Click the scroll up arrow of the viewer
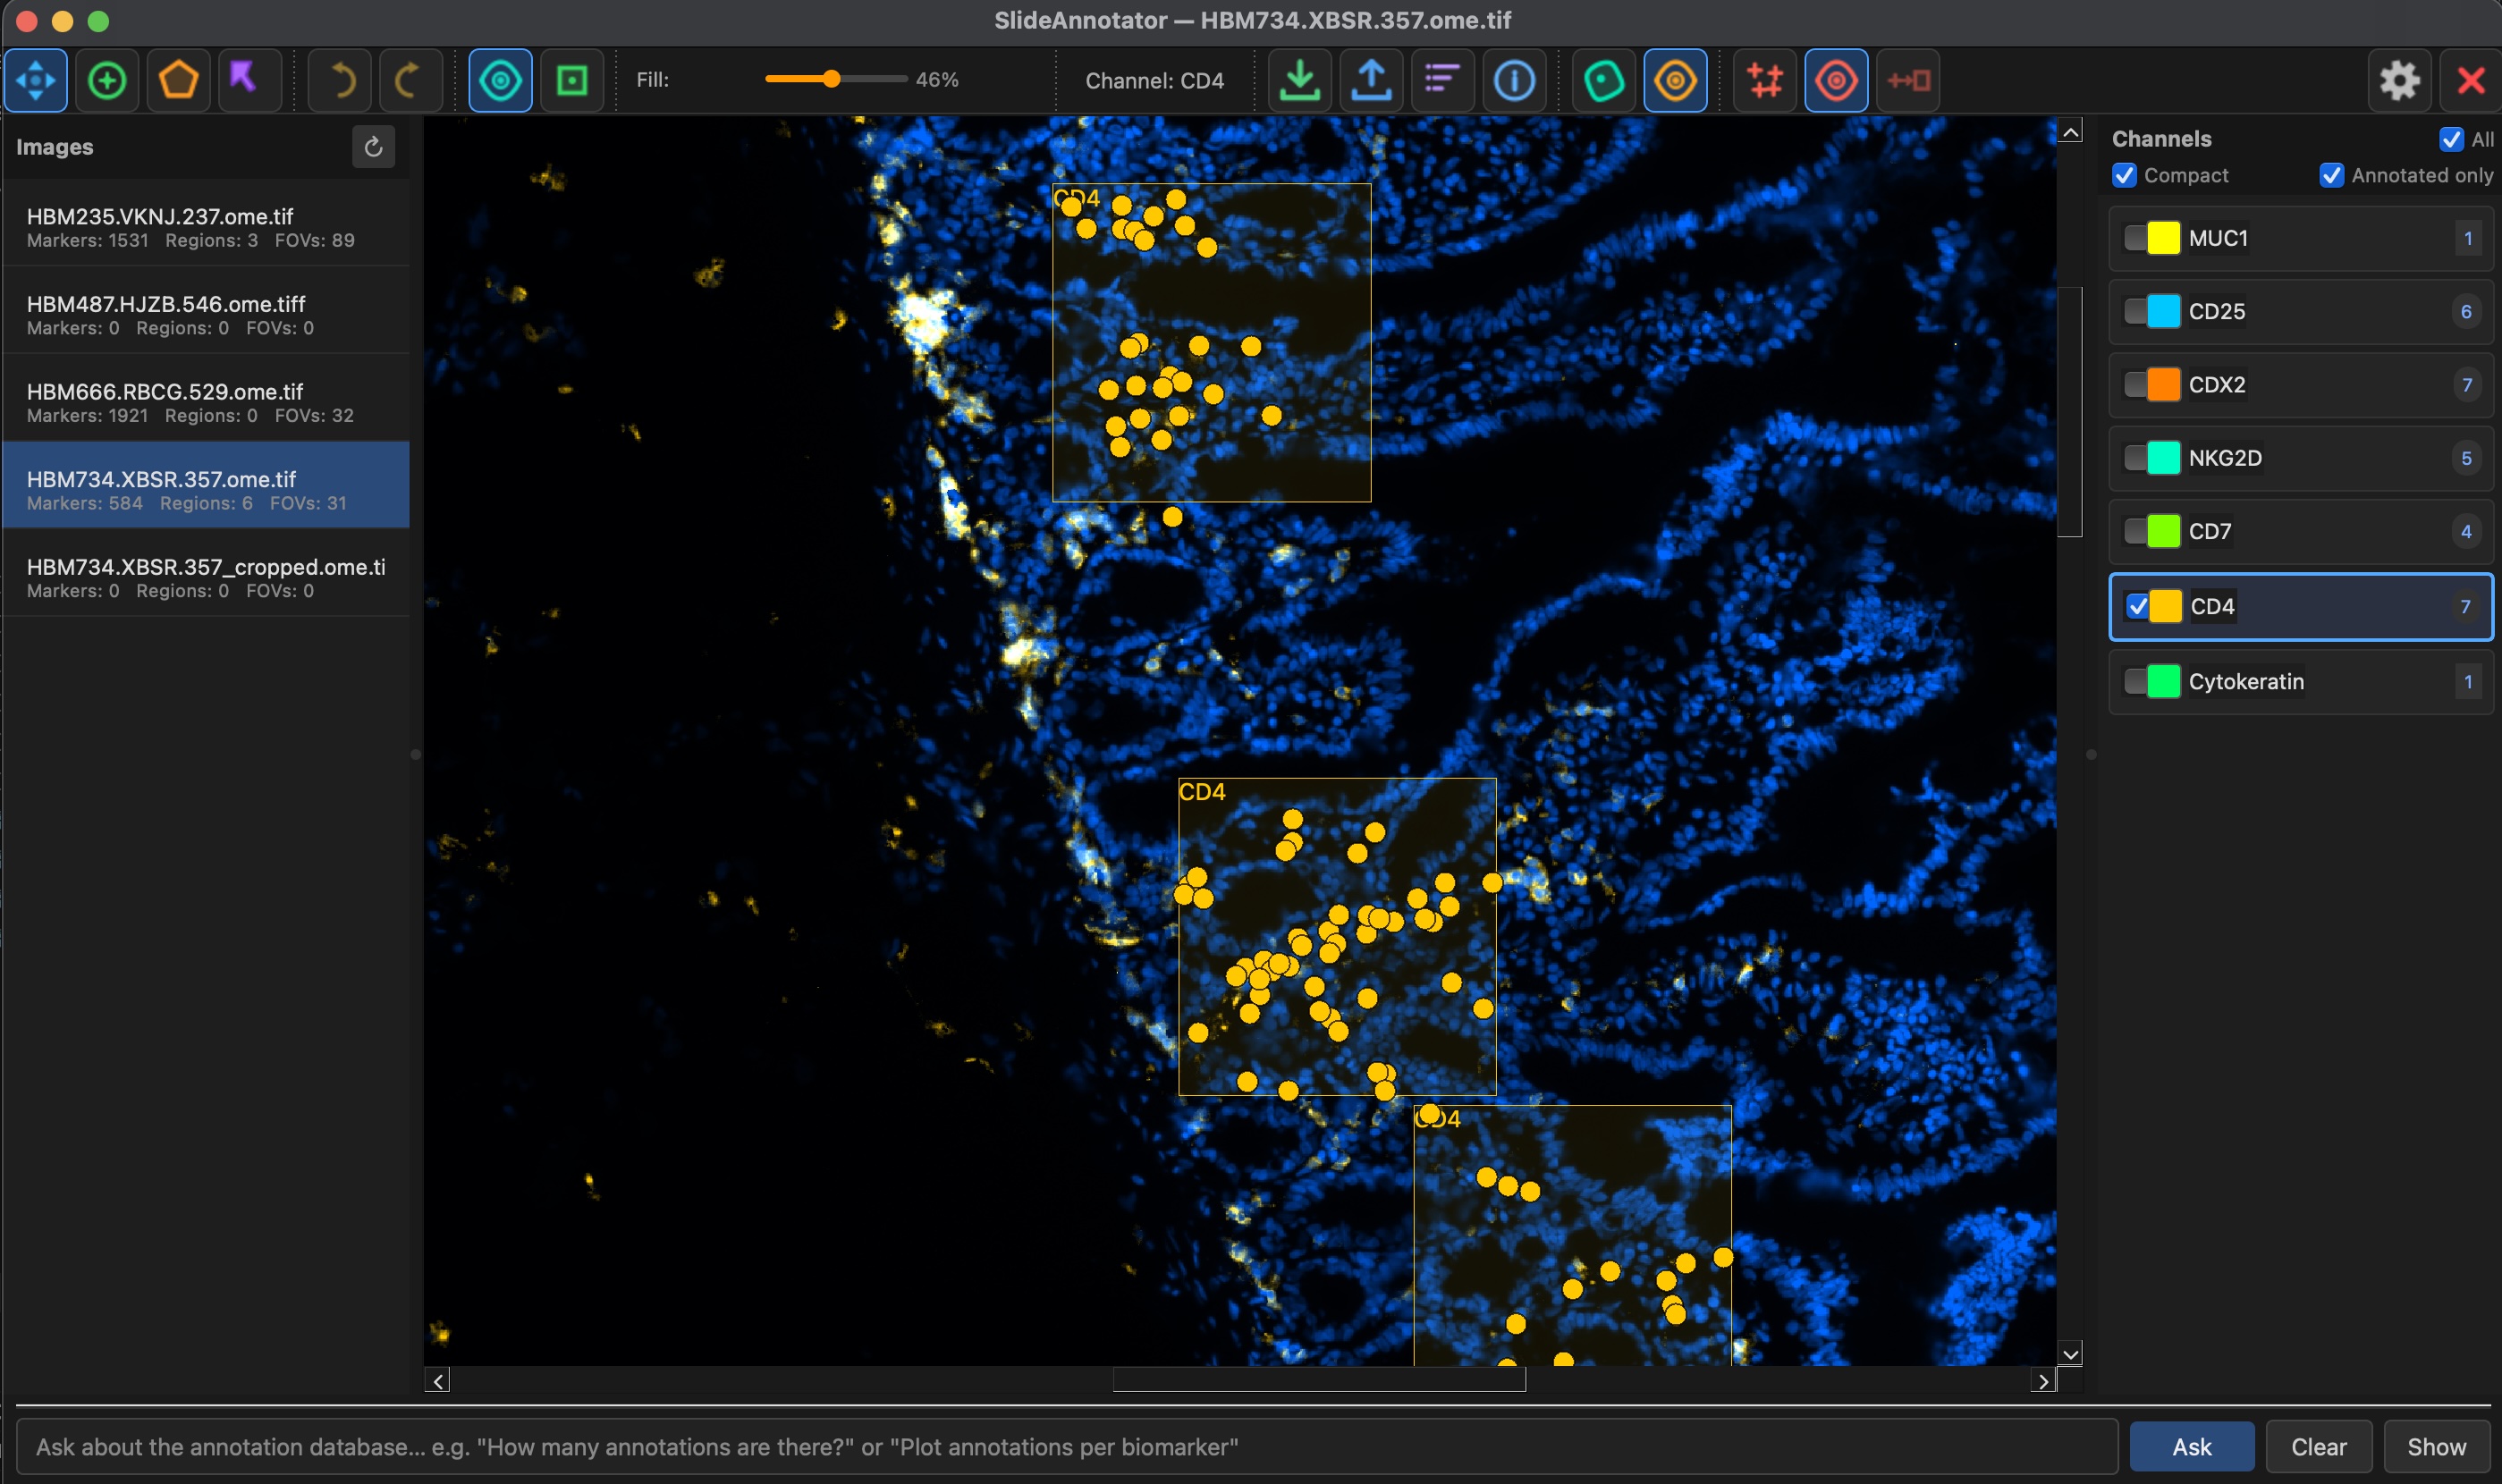This screenshot has height=1484, width=2502. 2070,131
